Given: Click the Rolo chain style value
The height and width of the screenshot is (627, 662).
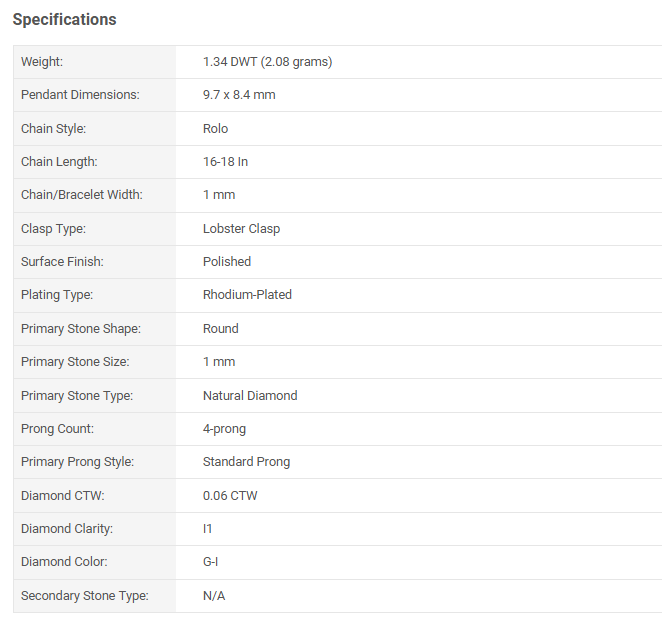Looking at the screenshot, I should (x=215, y=129).
